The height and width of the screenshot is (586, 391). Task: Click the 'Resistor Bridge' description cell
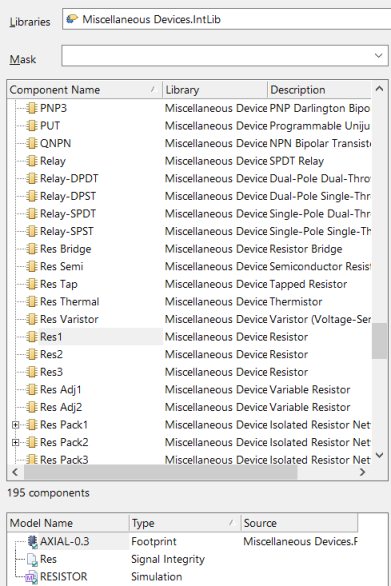pos(306,249)
